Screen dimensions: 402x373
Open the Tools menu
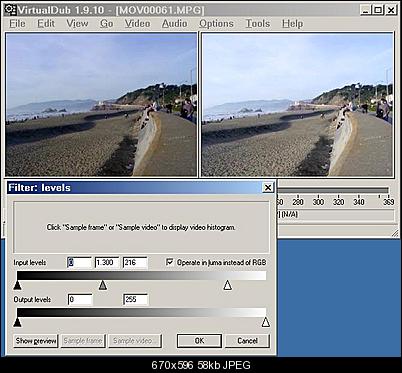258,24
